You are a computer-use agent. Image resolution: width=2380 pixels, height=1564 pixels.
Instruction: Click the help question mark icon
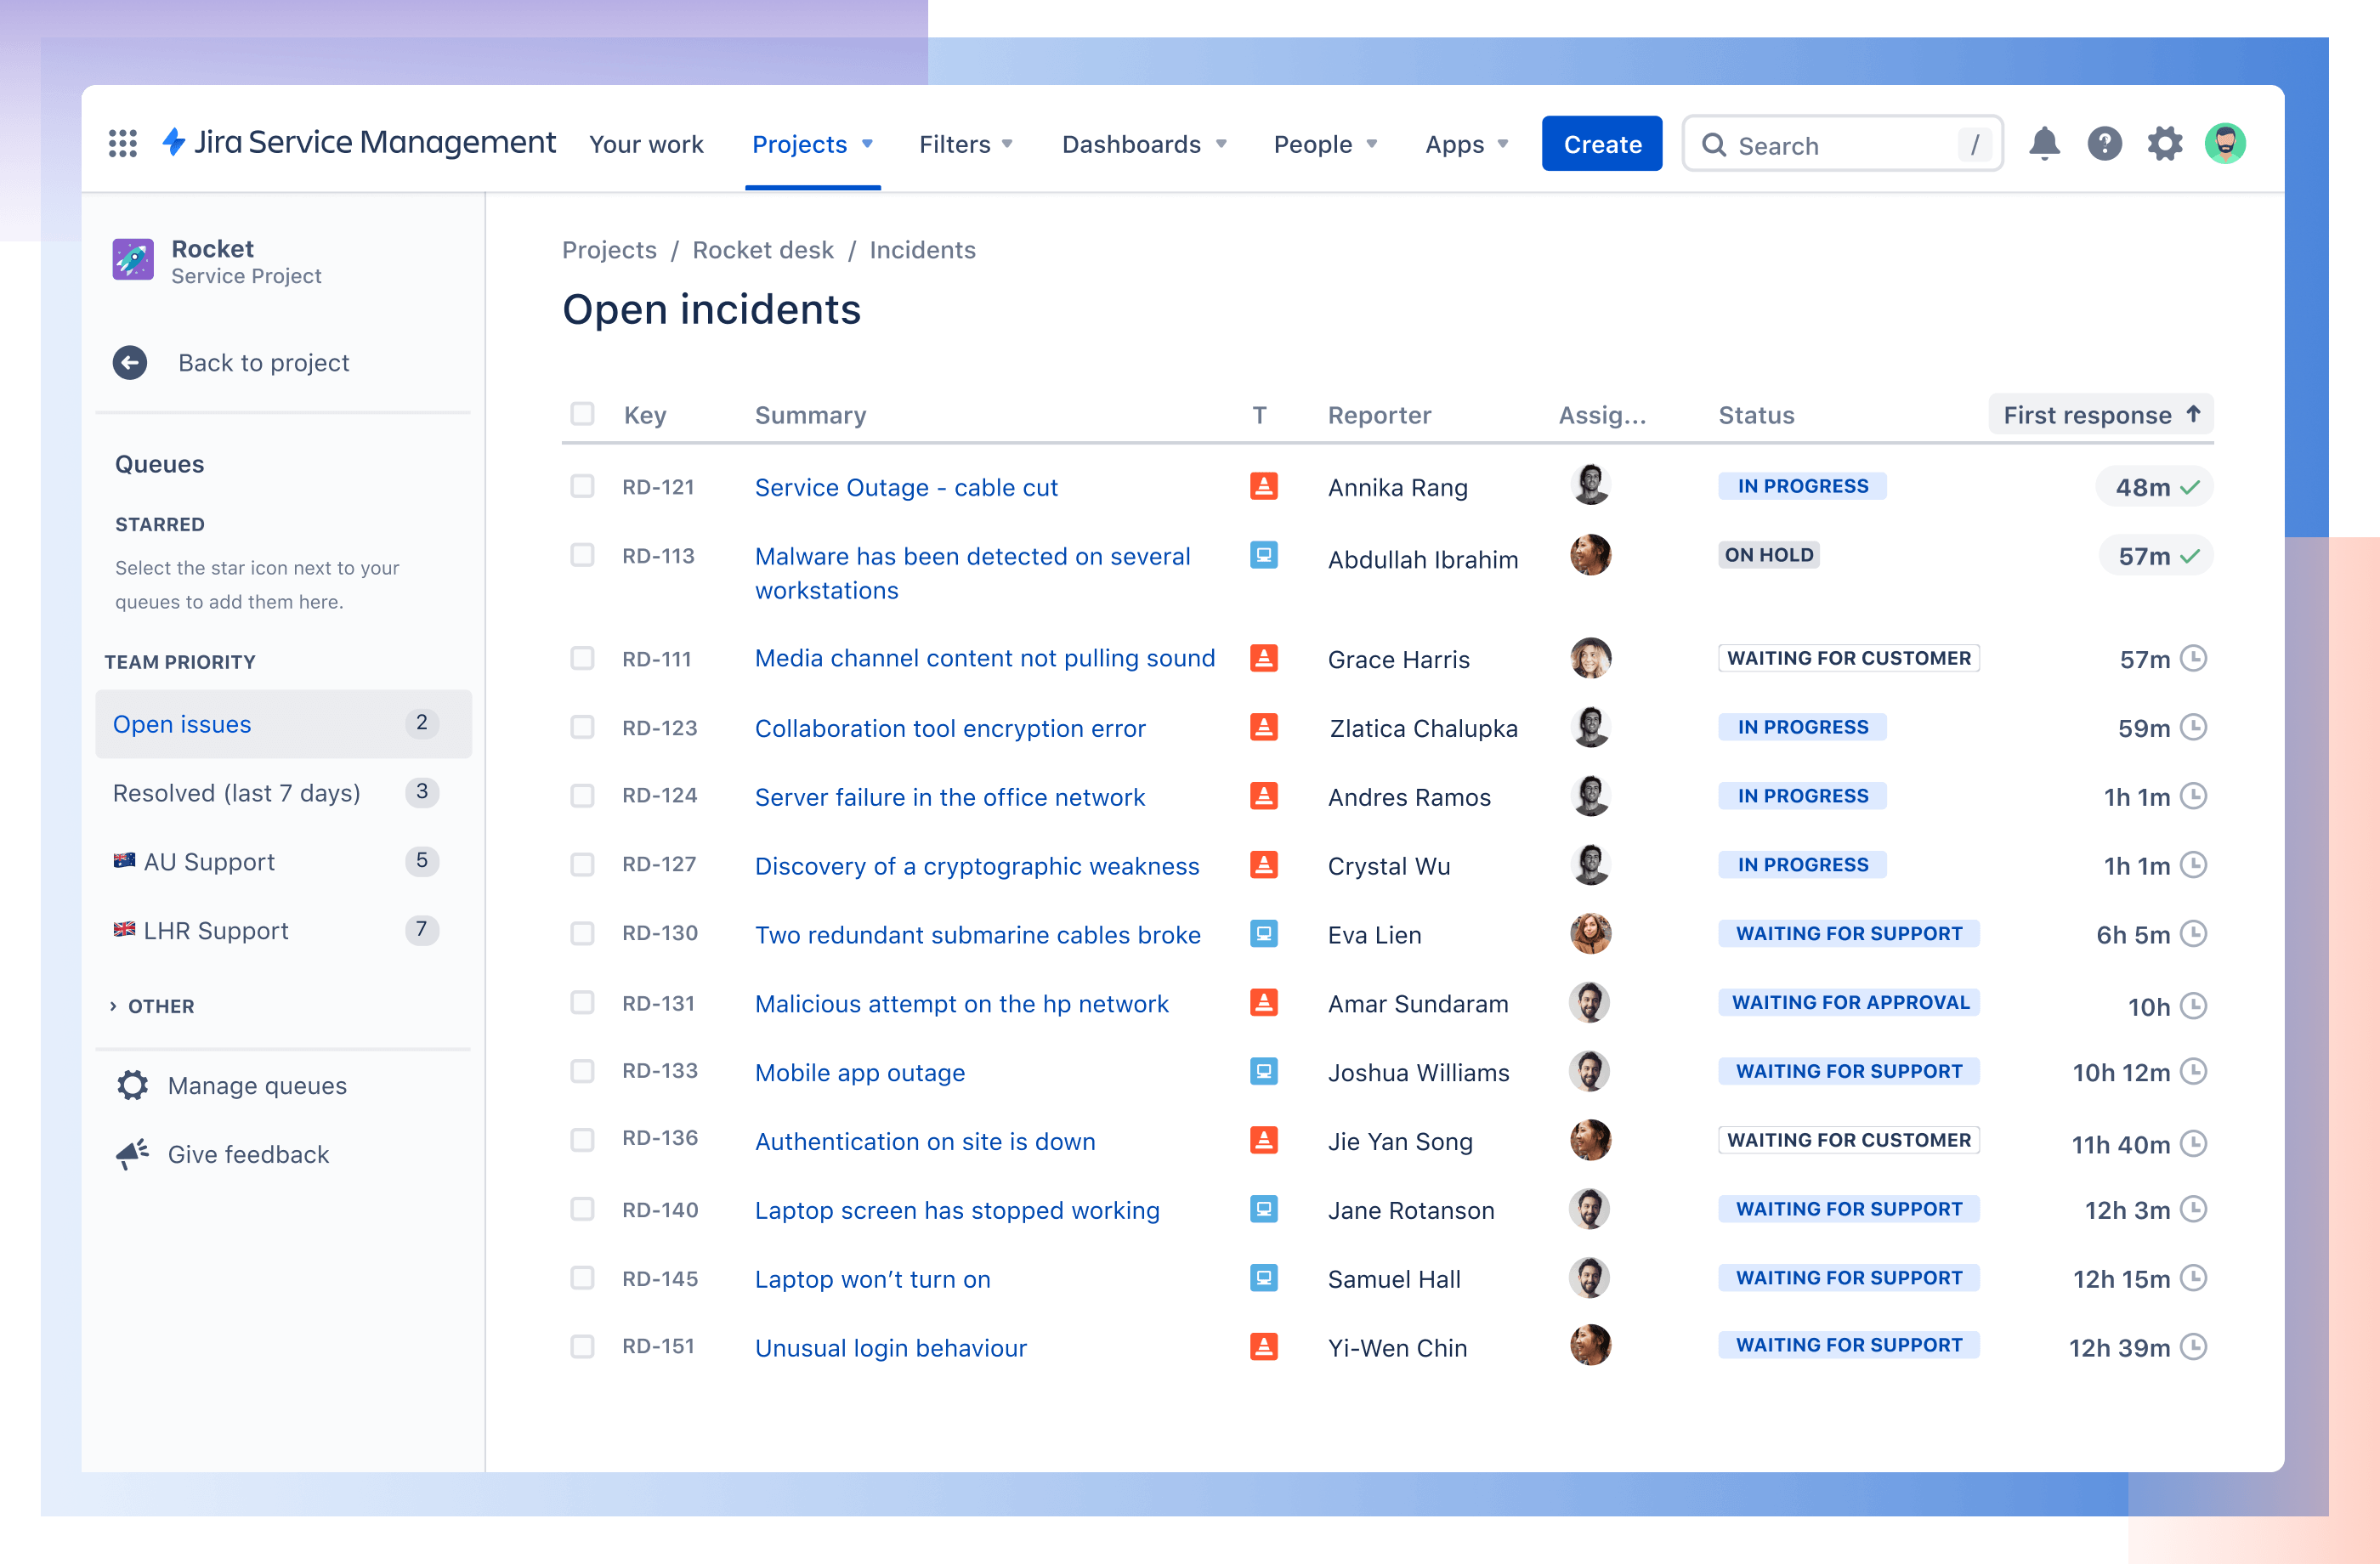pyautogui.click(x=2103, y=143)
